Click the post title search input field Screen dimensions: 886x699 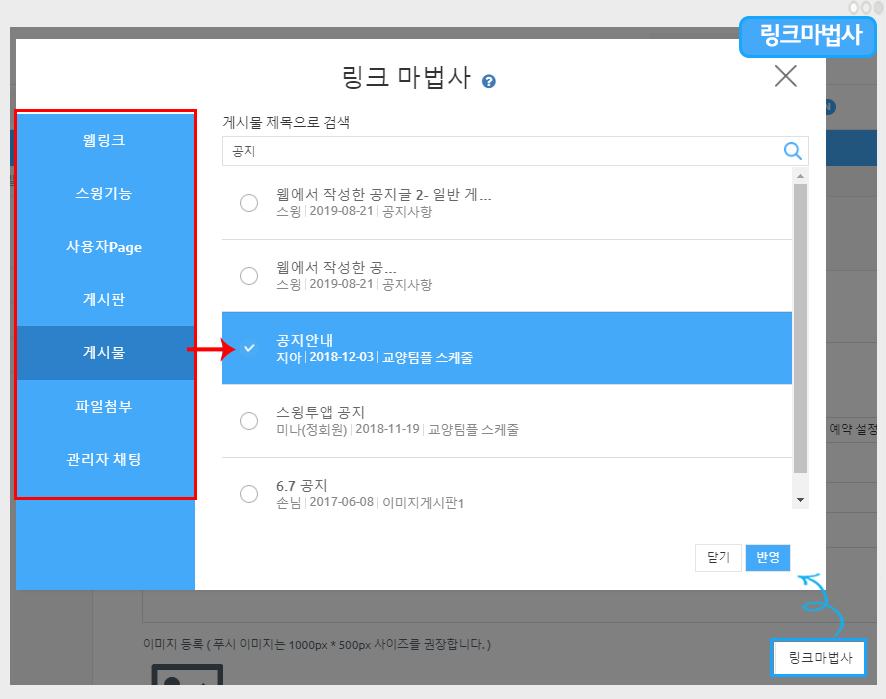500,151
